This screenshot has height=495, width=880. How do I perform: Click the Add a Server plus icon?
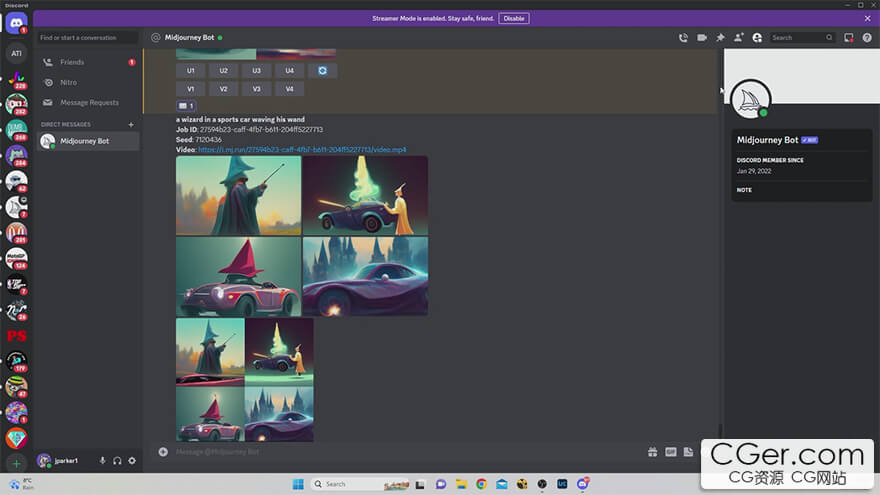tap(16, 464)
